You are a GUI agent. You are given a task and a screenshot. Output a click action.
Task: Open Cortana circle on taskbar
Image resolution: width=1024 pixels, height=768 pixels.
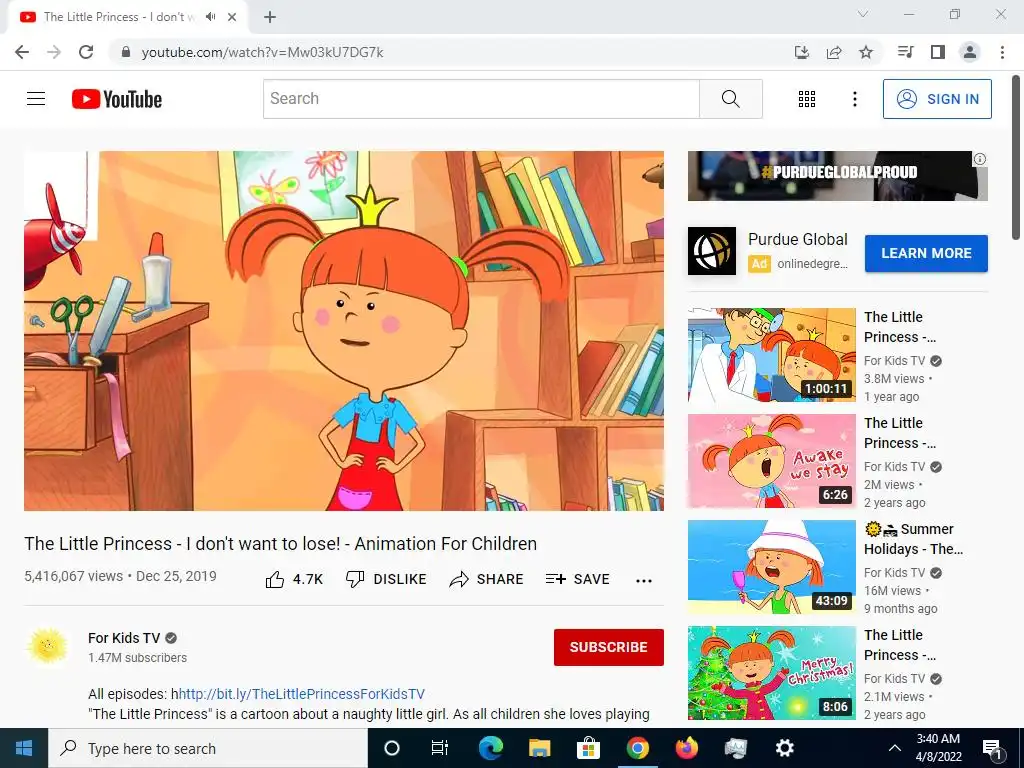(391, 748)
